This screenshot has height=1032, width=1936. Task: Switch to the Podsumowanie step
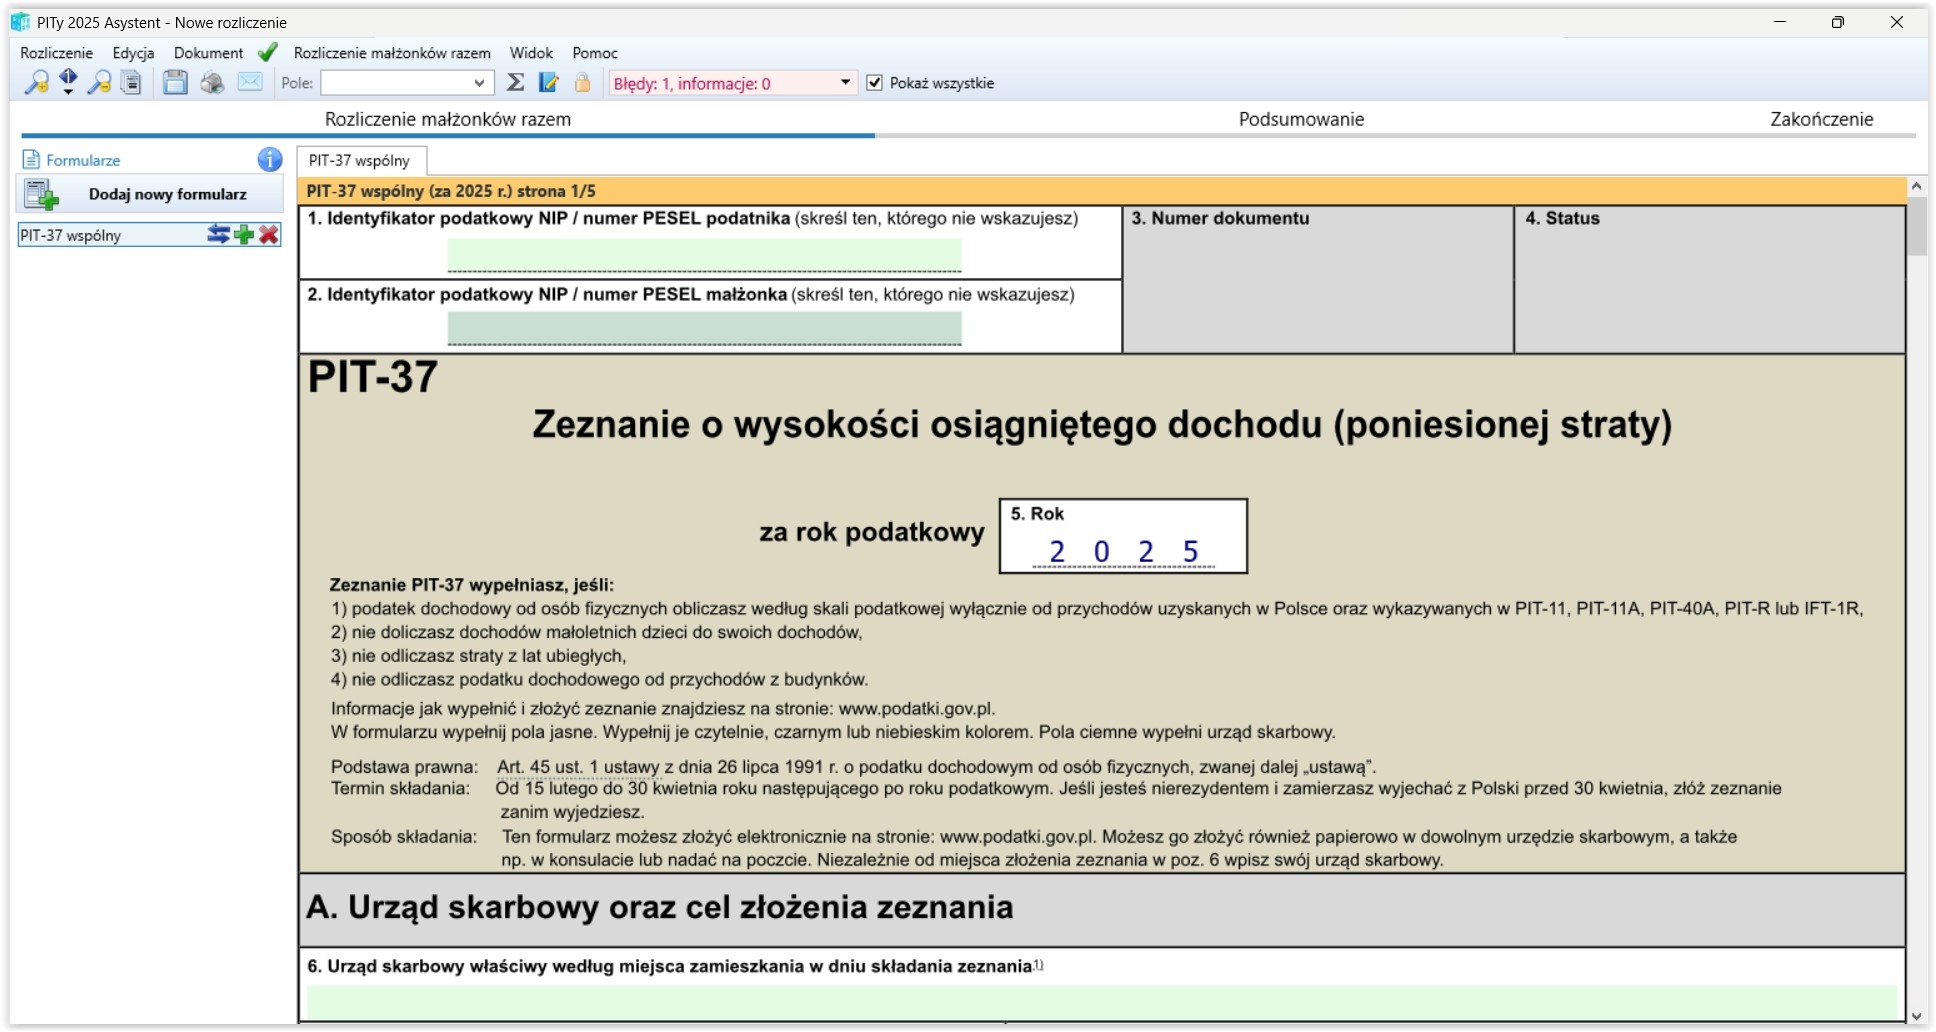(1301, 119)
